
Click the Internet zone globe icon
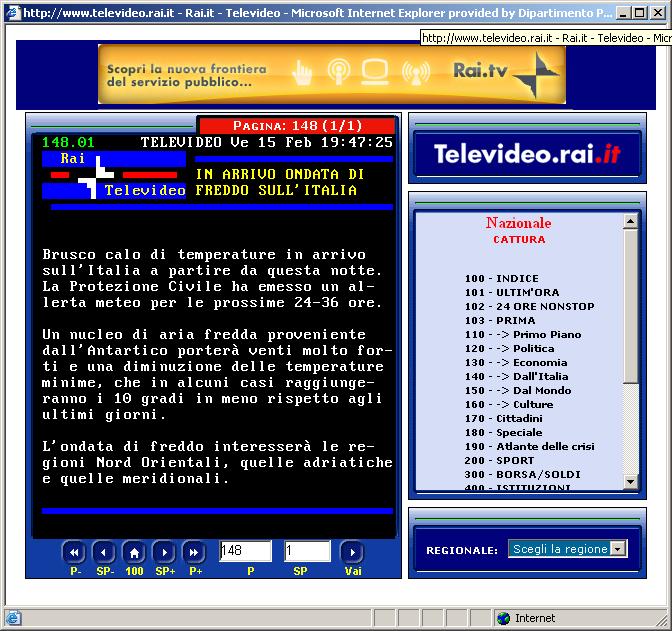[504, 618]
